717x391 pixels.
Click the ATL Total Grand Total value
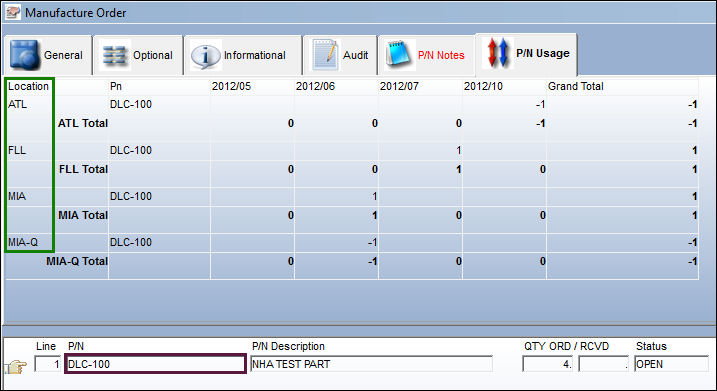tap(692, 123)
